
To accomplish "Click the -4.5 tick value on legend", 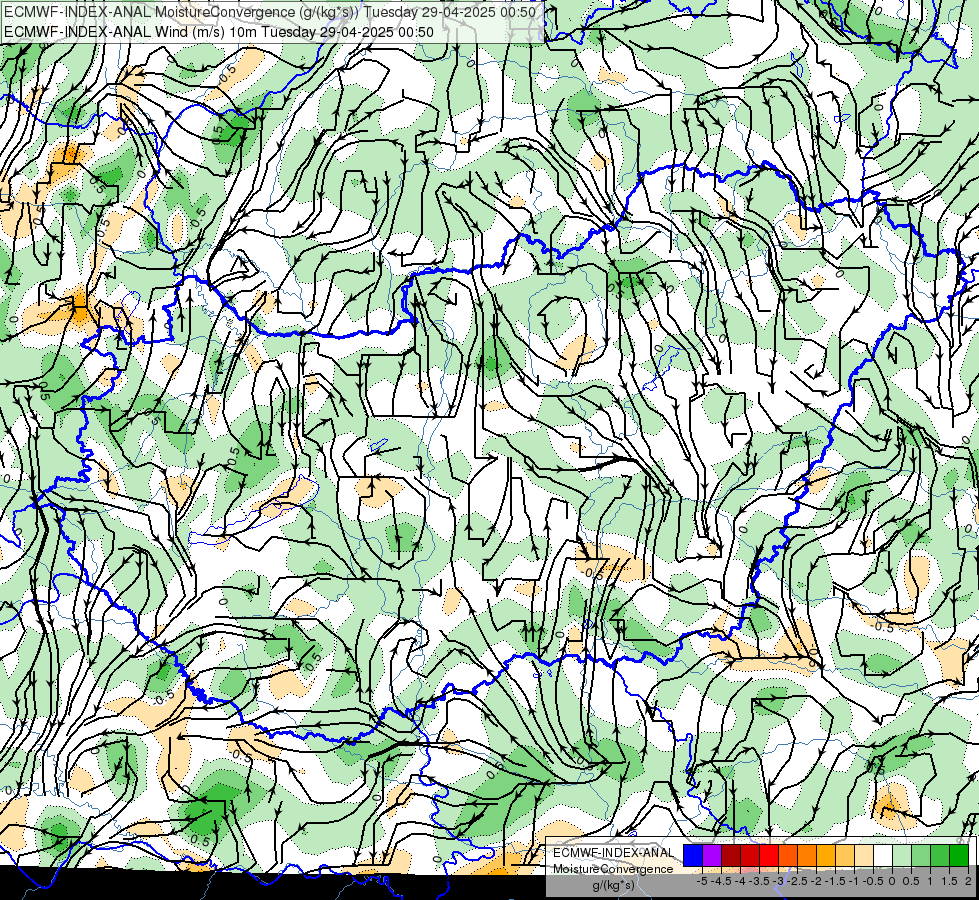I will pos(722,881).
